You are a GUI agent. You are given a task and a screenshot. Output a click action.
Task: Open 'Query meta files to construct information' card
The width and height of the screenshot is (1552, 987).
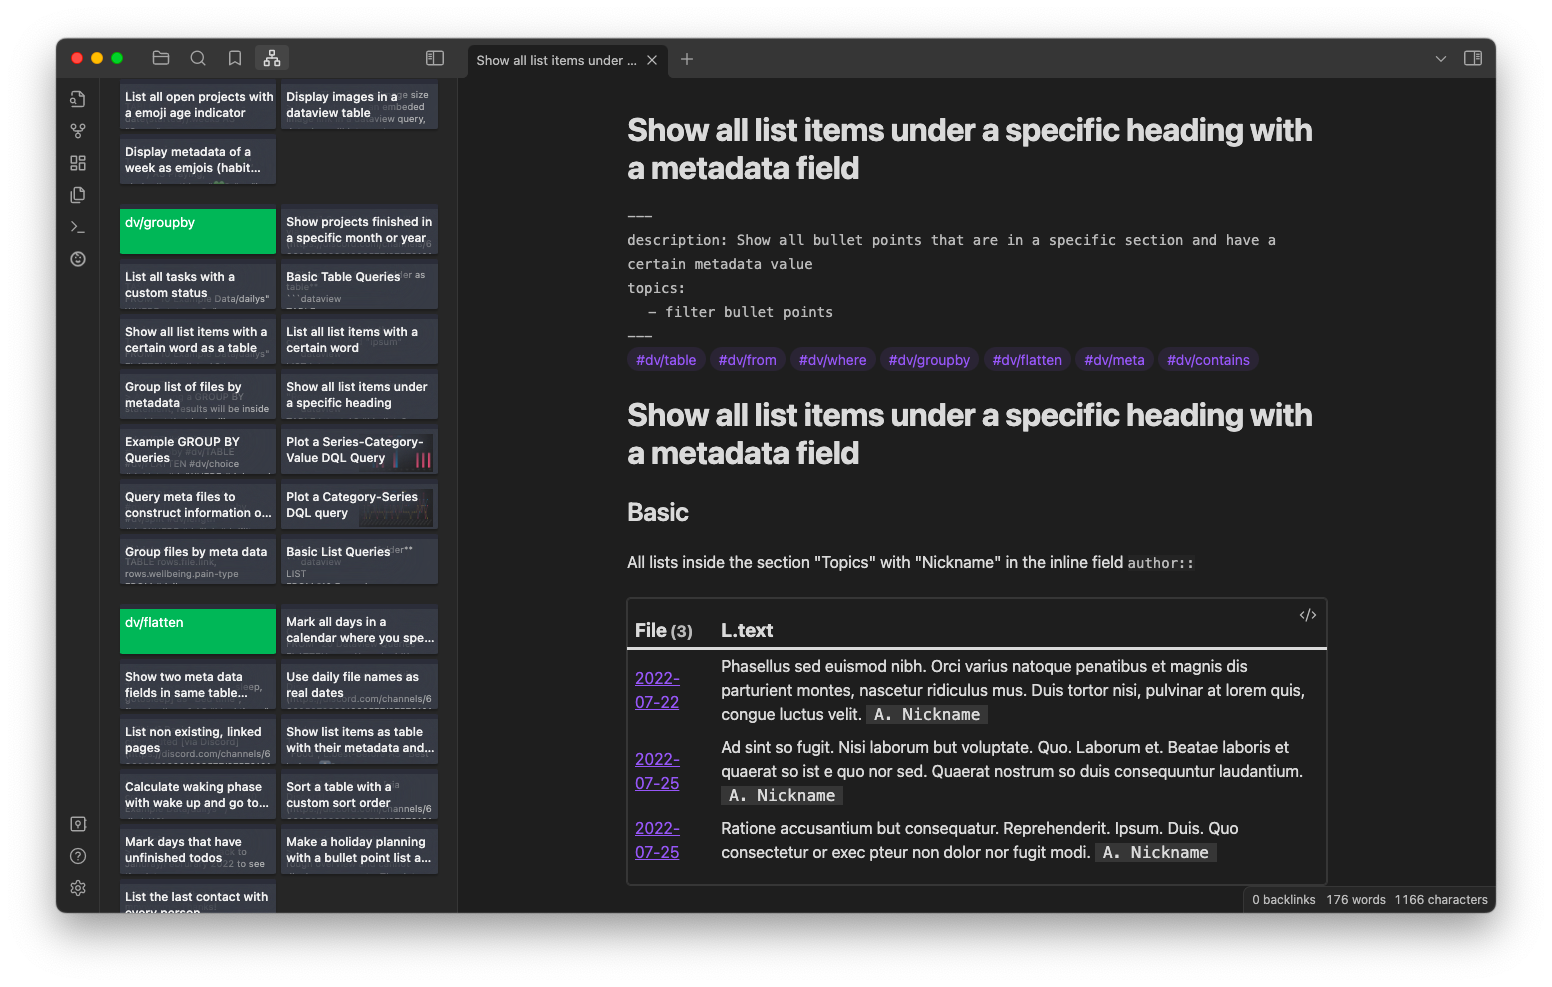198,506
